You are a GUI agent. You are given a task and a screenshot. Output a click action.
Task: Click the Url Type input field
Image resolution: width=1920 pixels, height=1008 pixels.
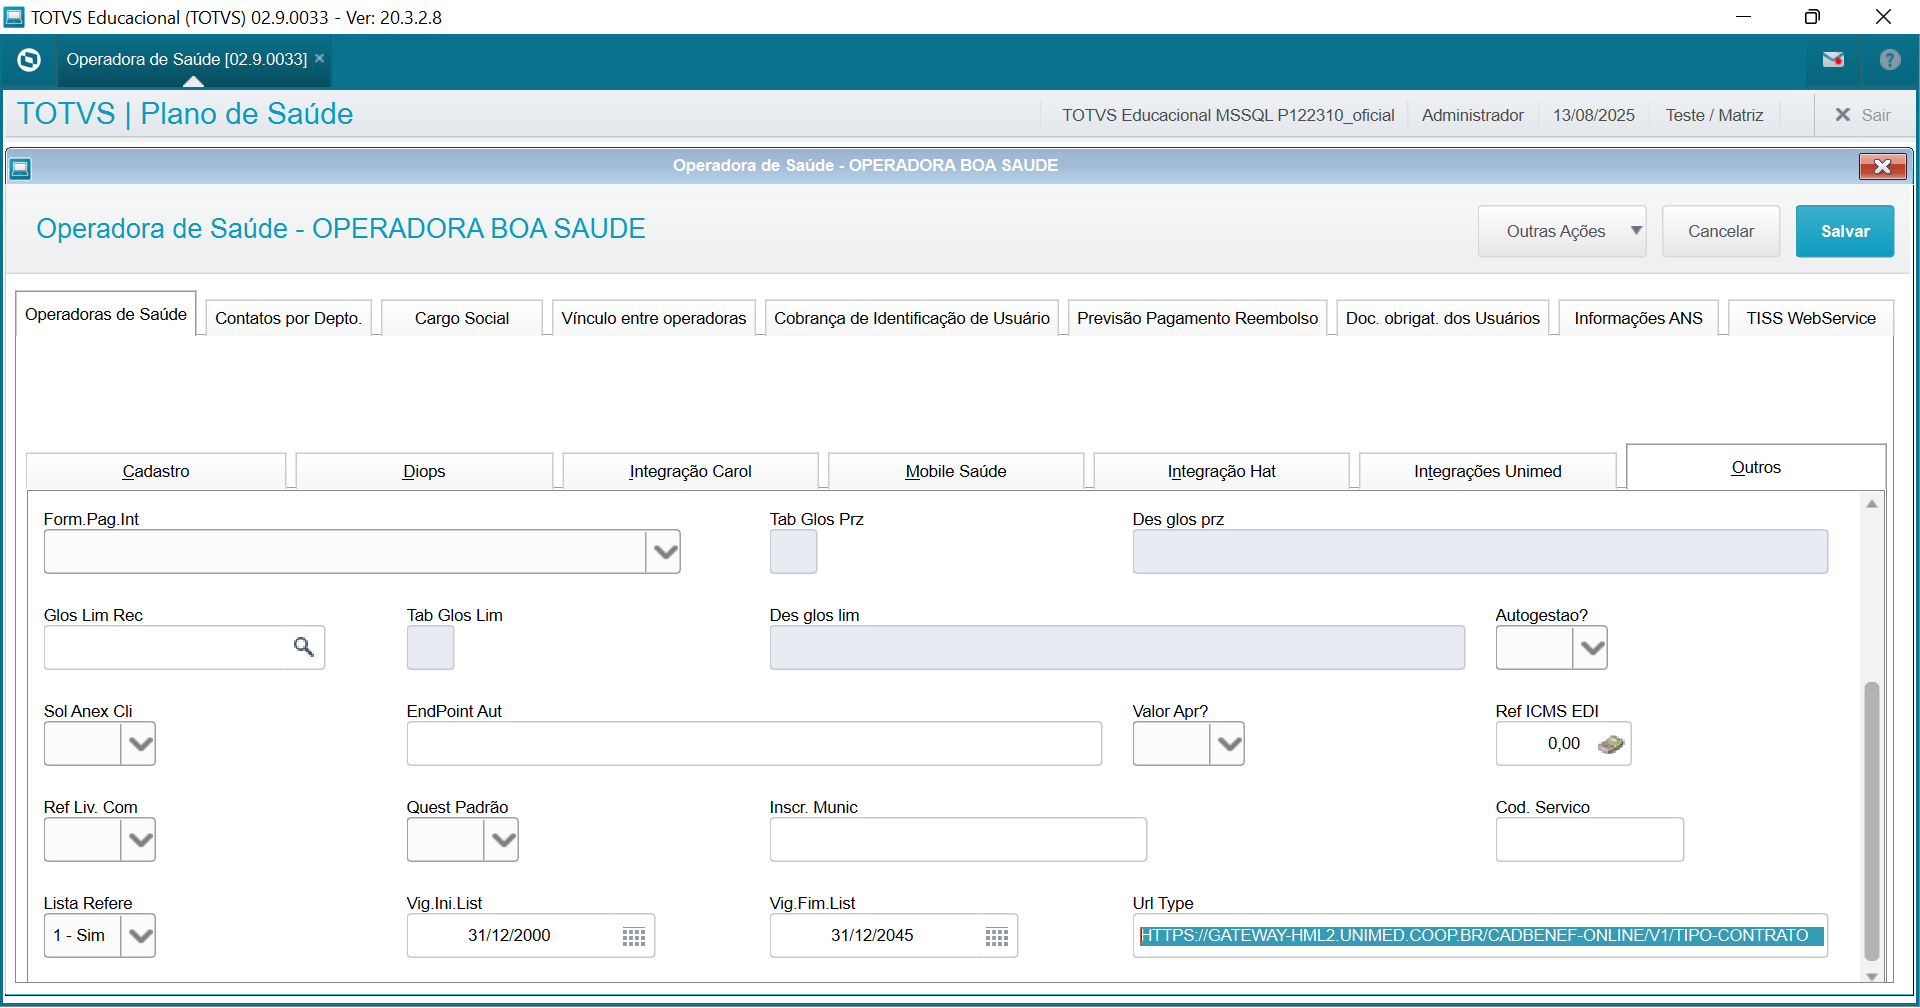coord(1480,936)
